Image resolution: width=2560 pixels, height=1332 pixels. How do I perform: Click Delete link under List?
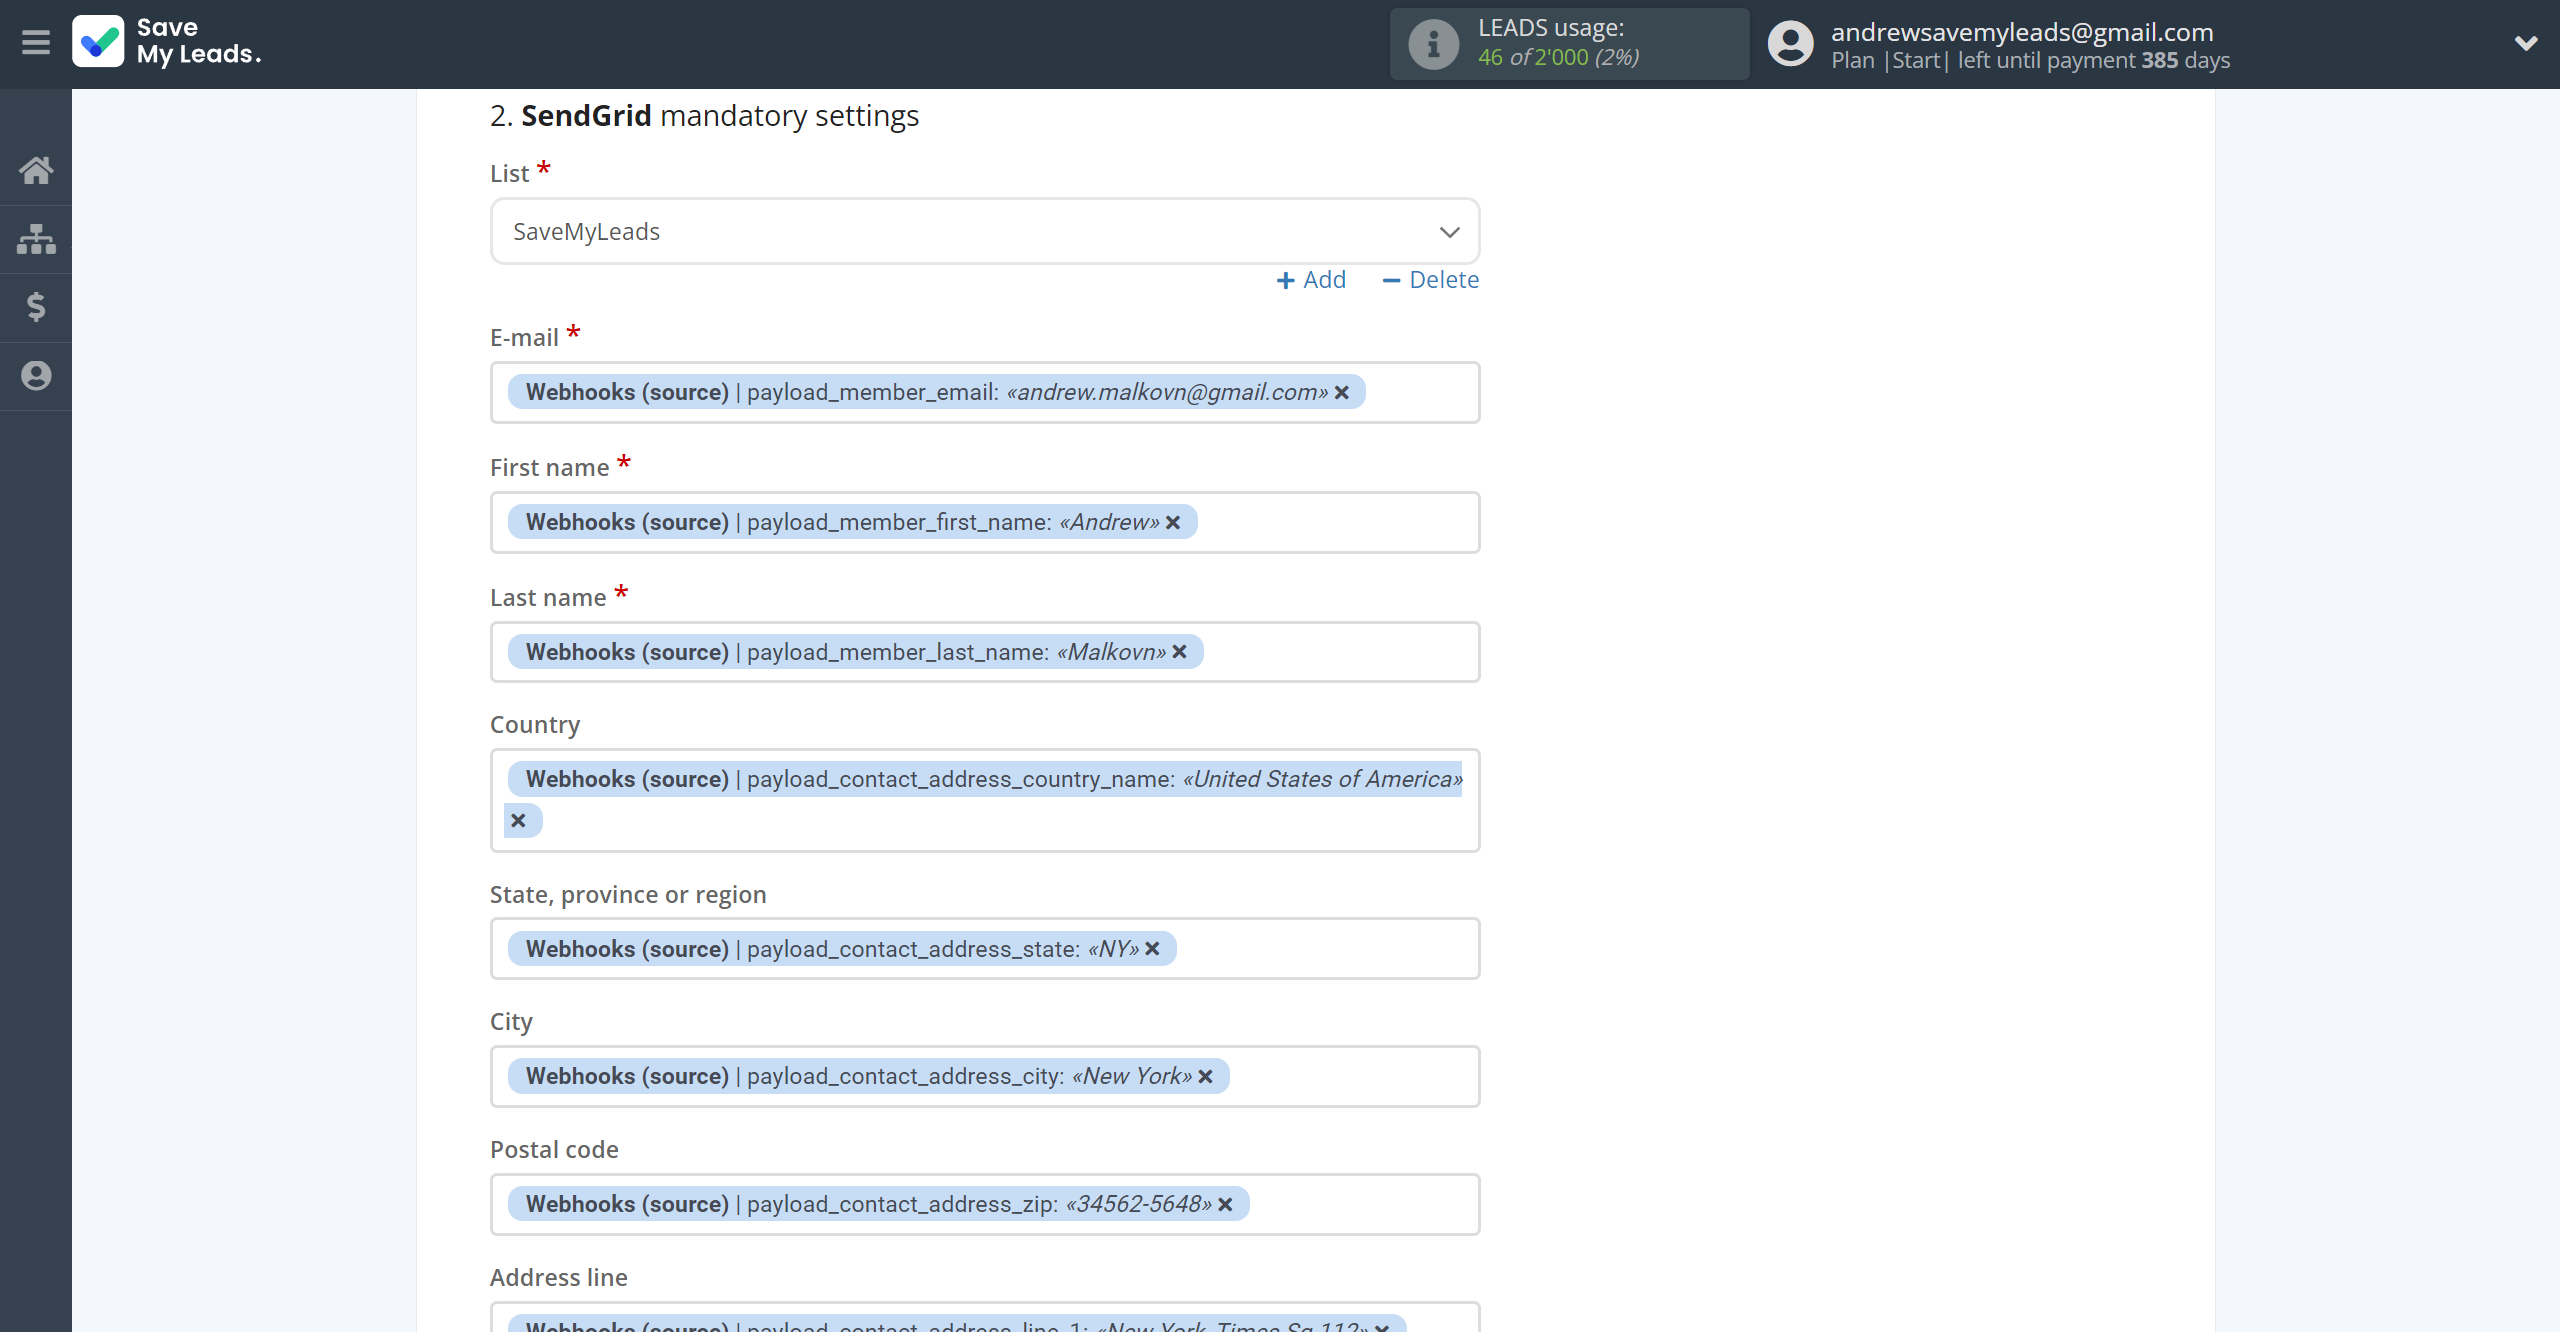(x=1430, y=280)
